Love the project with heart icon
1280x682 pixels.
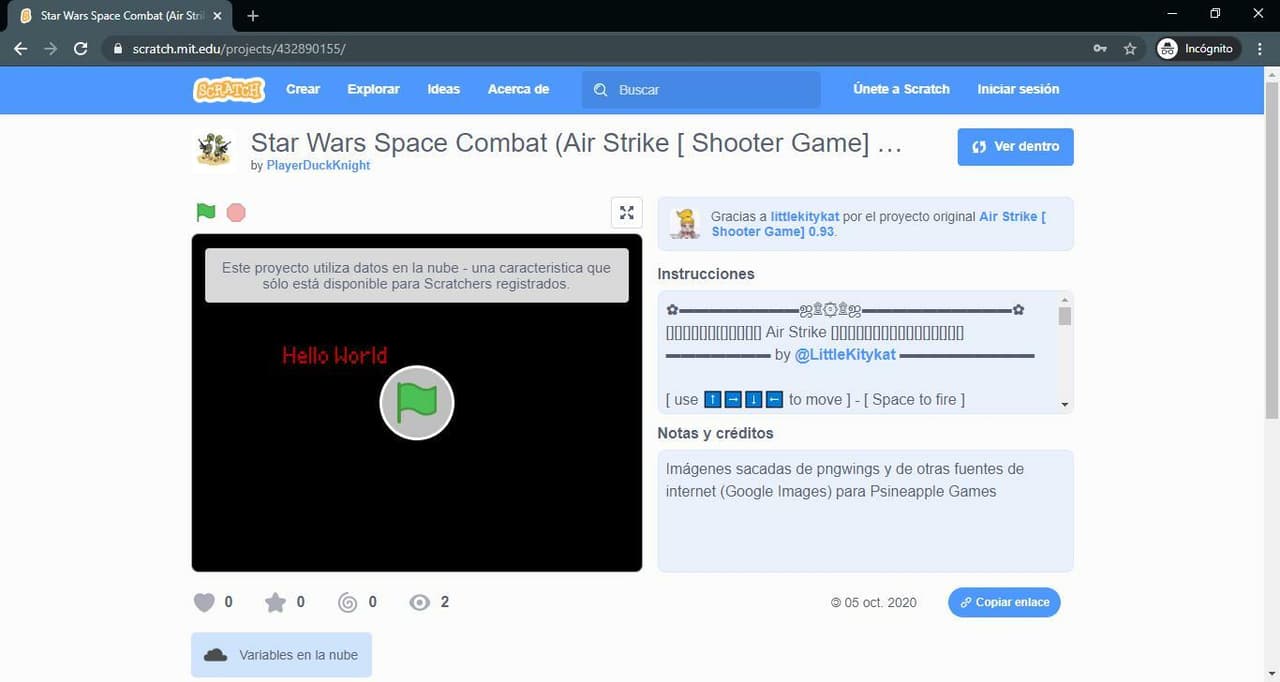click(x=204, y=603)
